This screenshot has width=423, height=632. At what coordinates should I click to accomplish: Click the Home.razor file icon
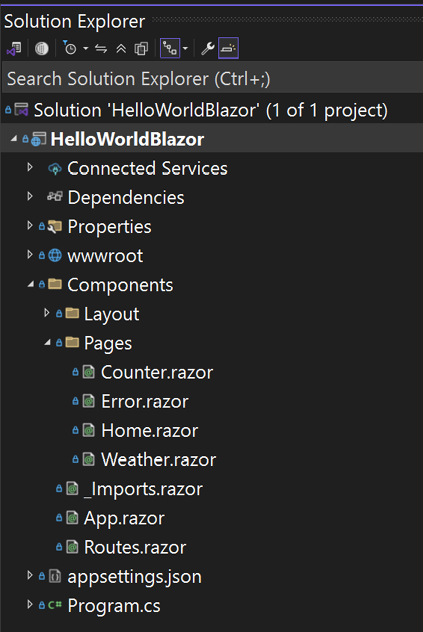coord(89,430)
